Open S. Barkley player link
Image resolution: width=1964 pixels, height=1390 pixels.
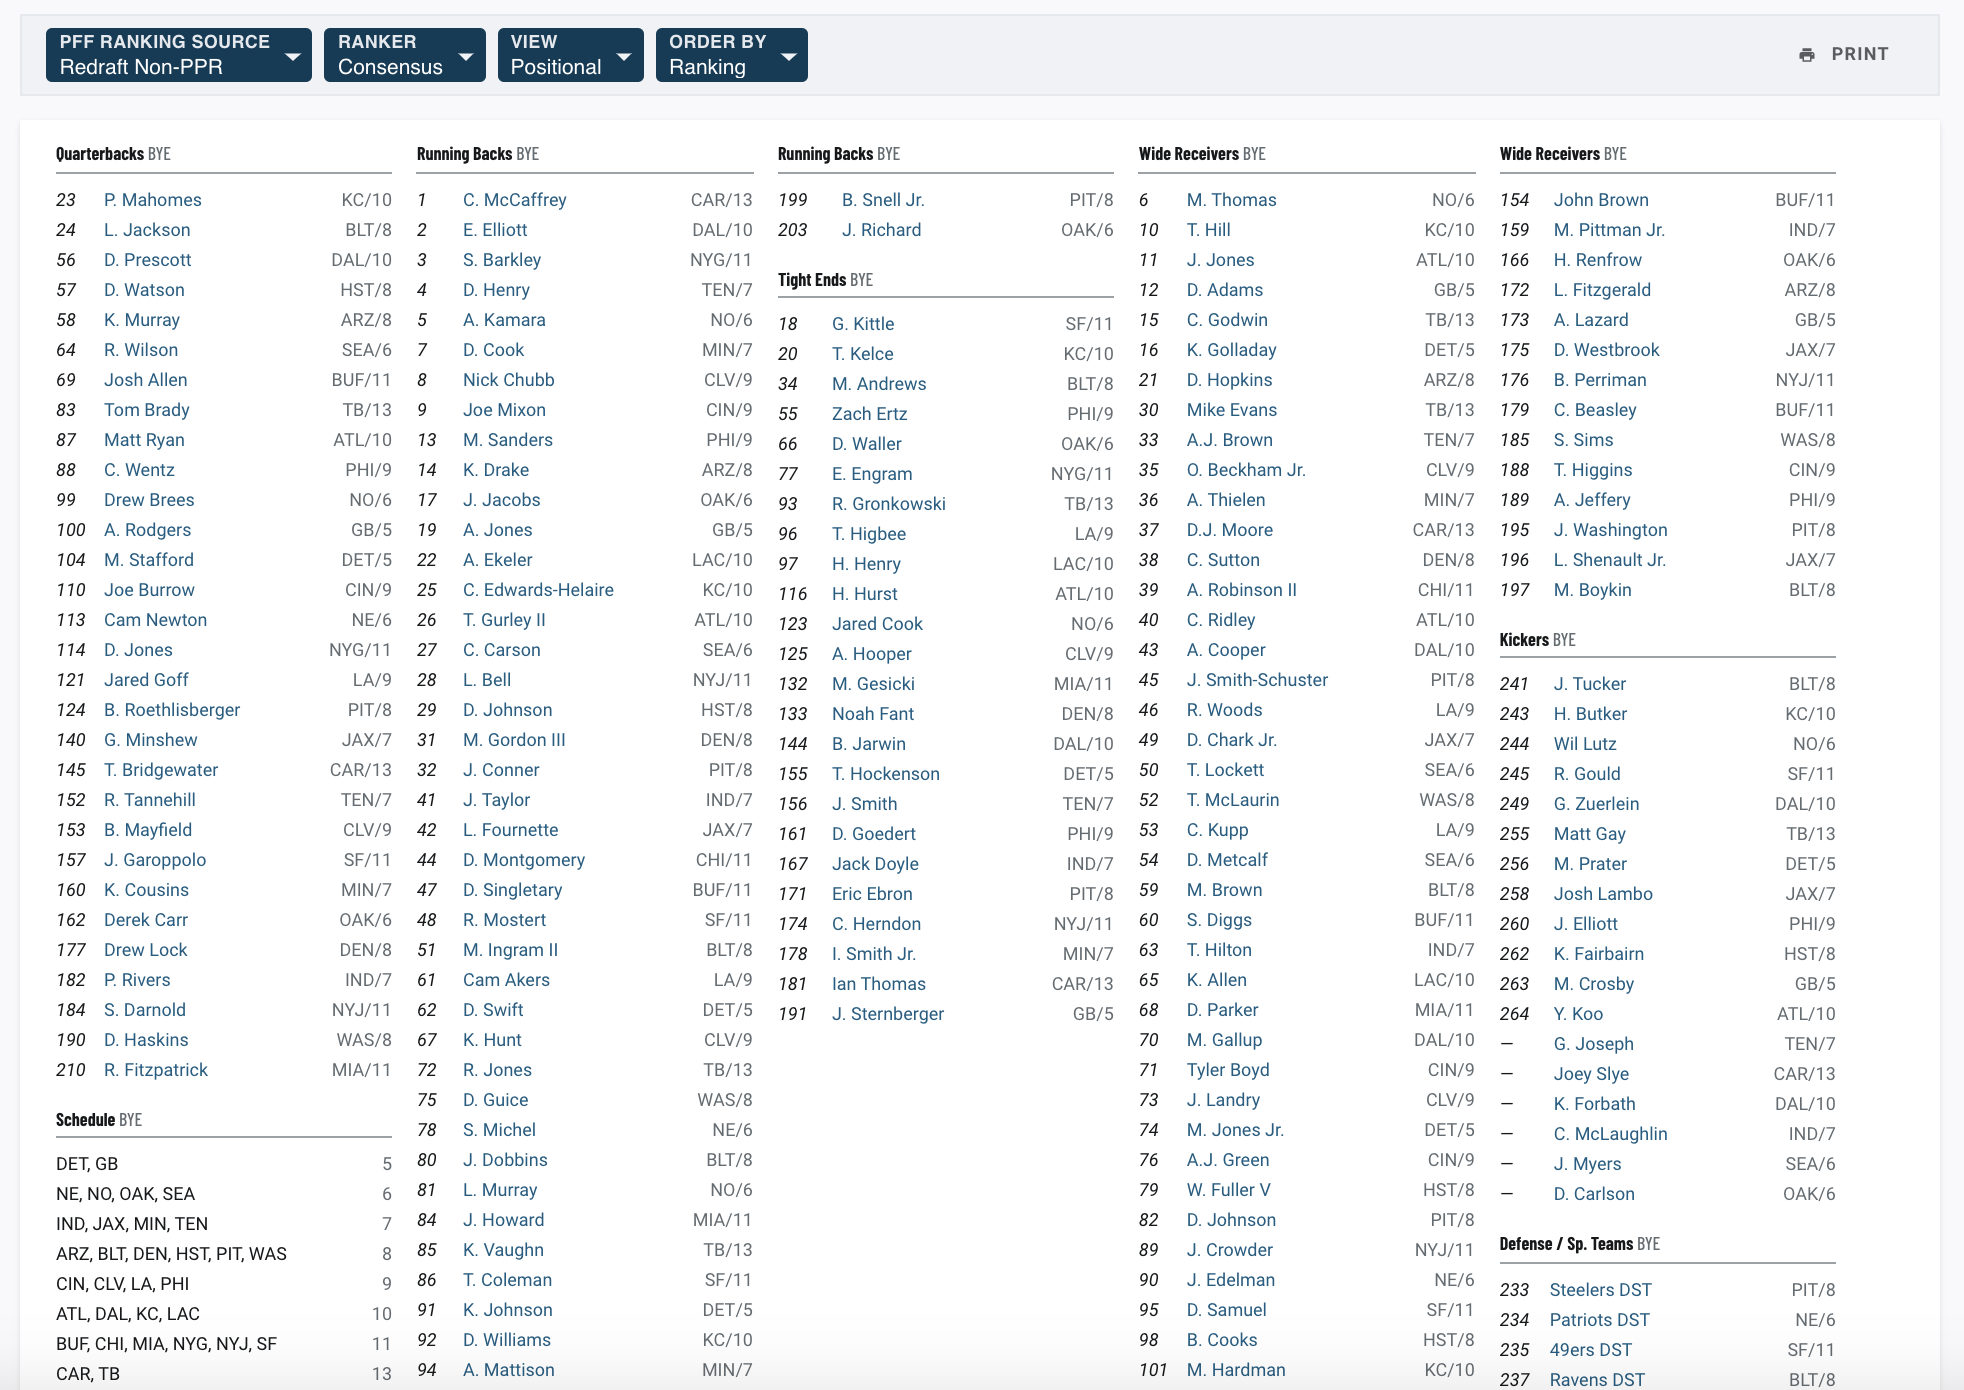(502, 260)
